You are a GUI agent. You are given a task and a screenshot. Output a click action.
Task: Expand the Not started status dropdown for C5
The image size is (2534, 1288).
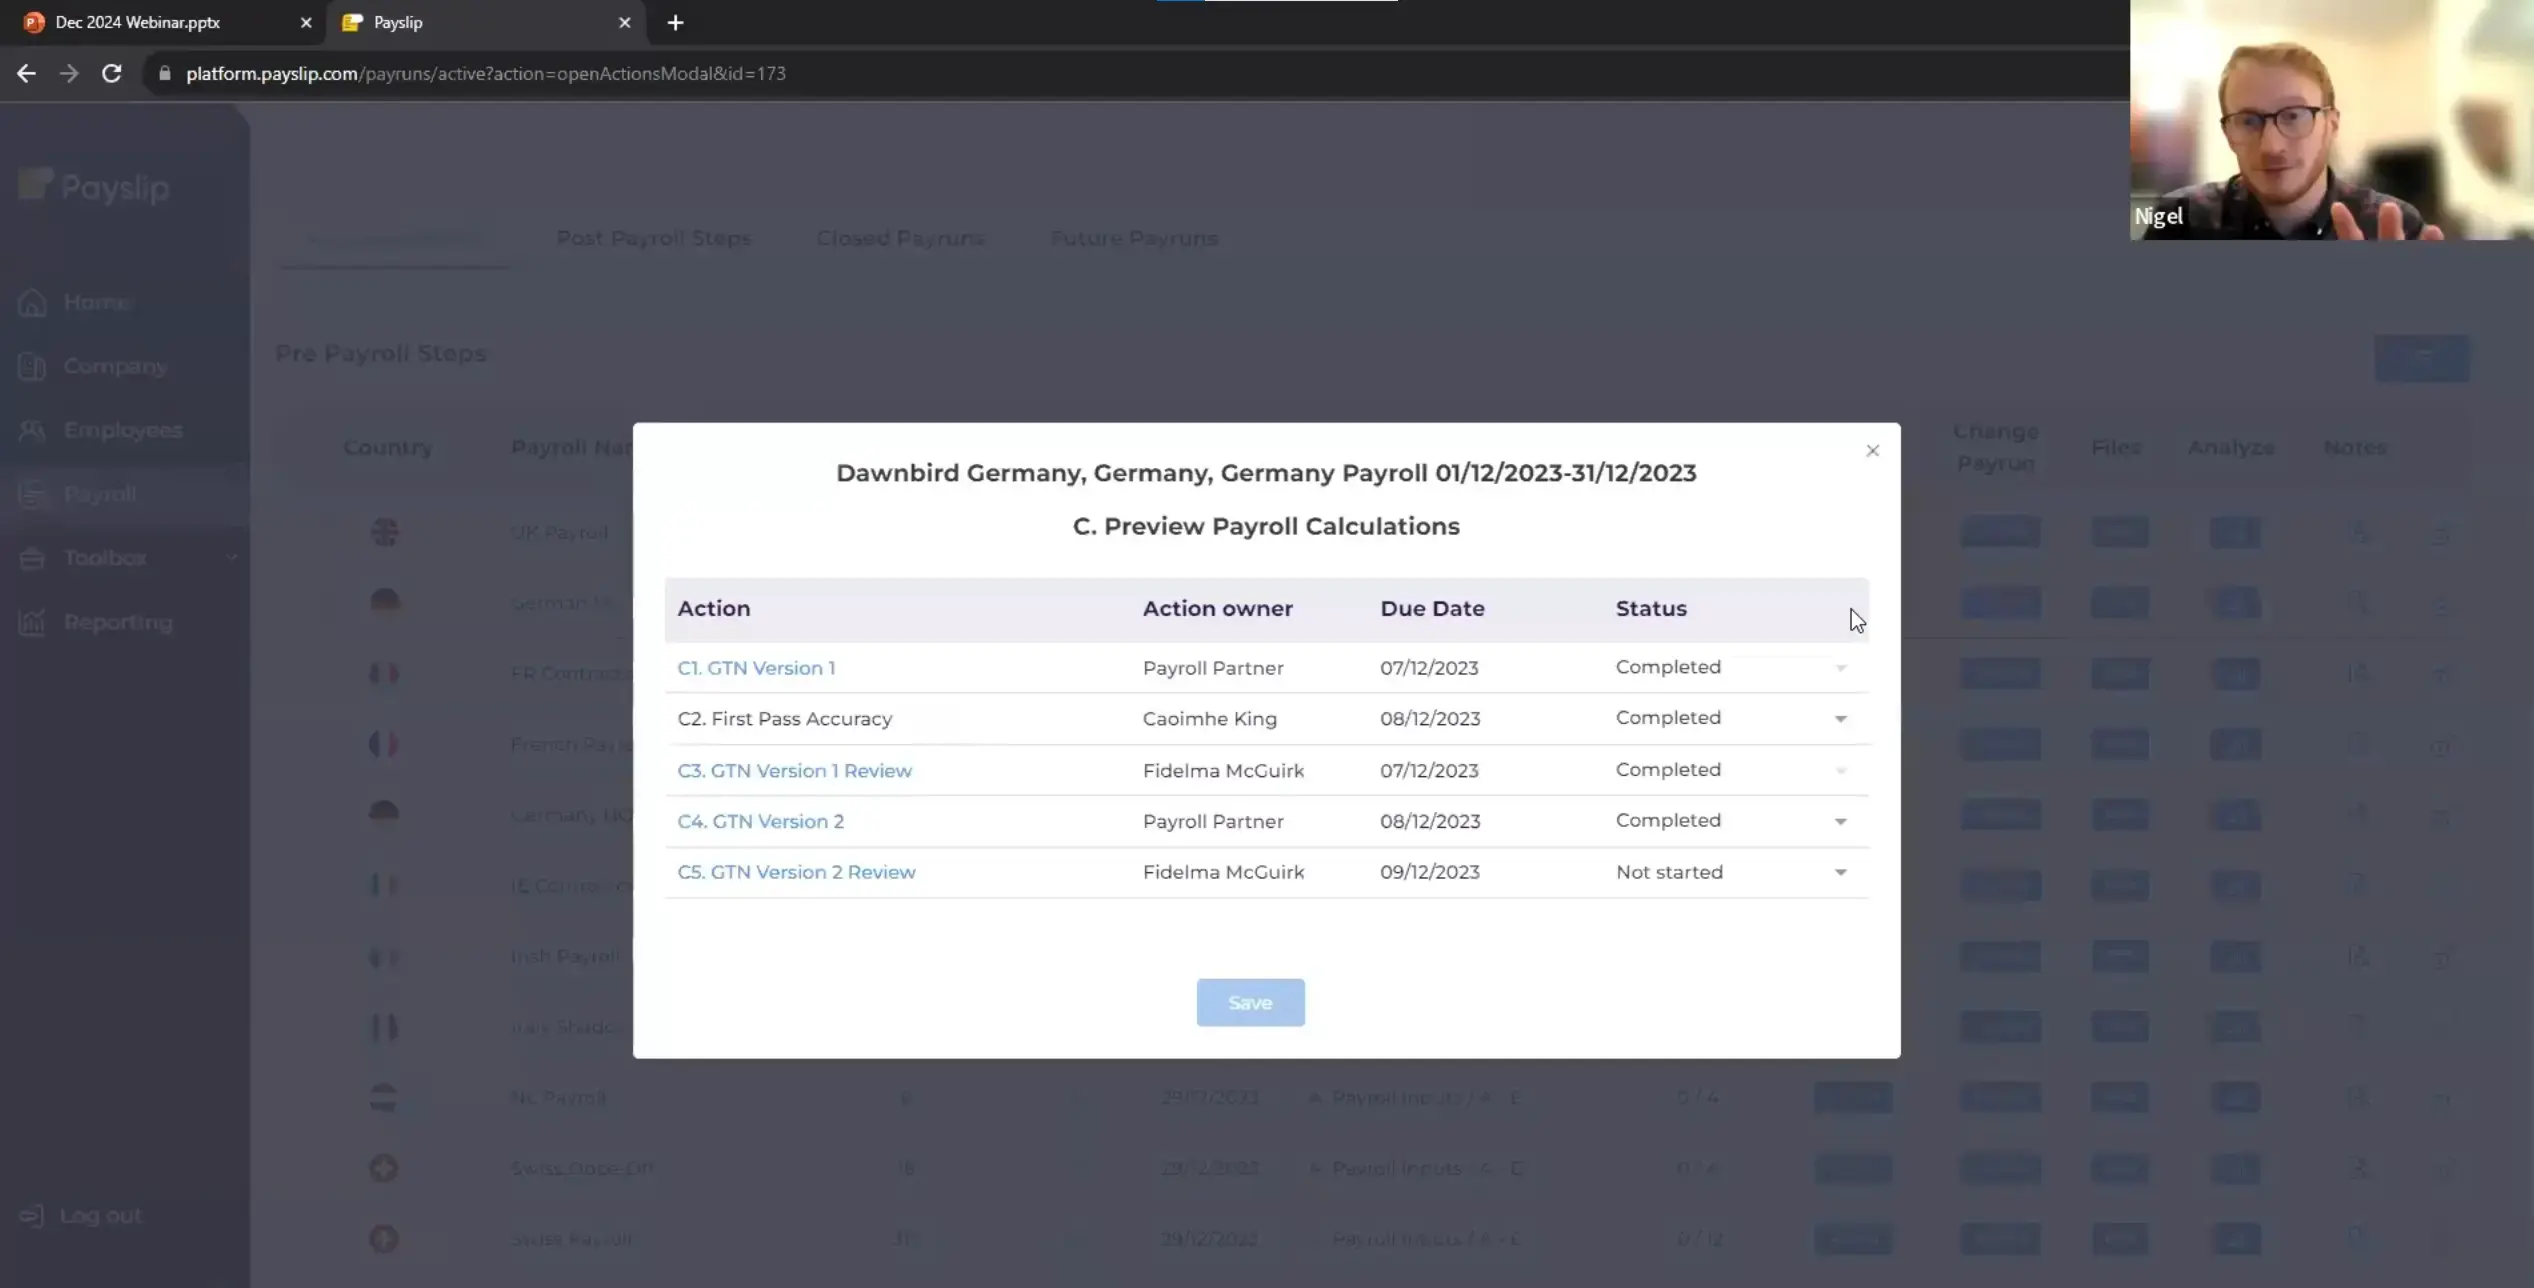pyautogui.click(x=1840, y=872)
